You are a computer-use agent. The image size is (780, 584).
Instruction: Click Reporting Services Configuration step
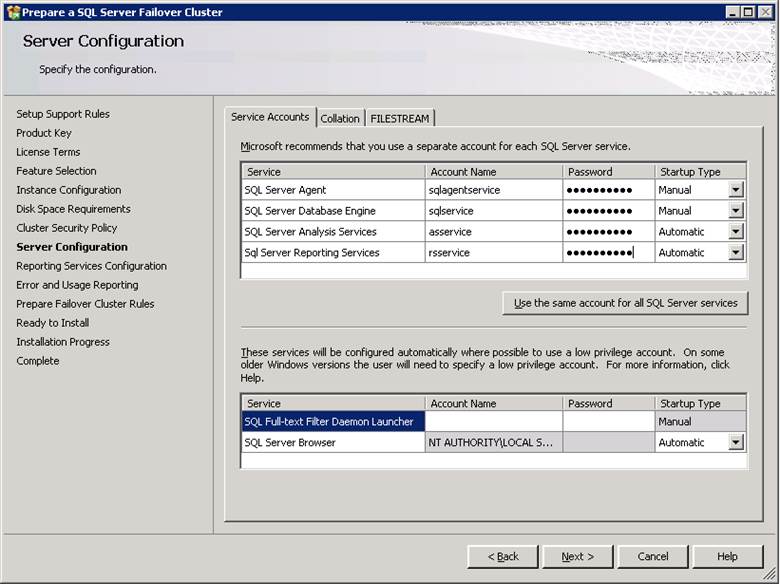91,266
